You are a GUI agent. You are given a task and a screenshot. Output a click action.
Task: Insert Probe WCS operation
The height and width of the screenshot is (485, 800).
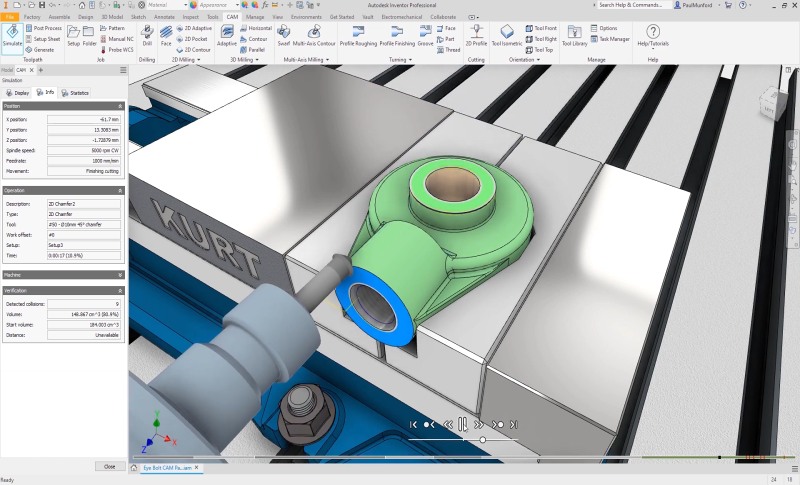click(116, 49)
